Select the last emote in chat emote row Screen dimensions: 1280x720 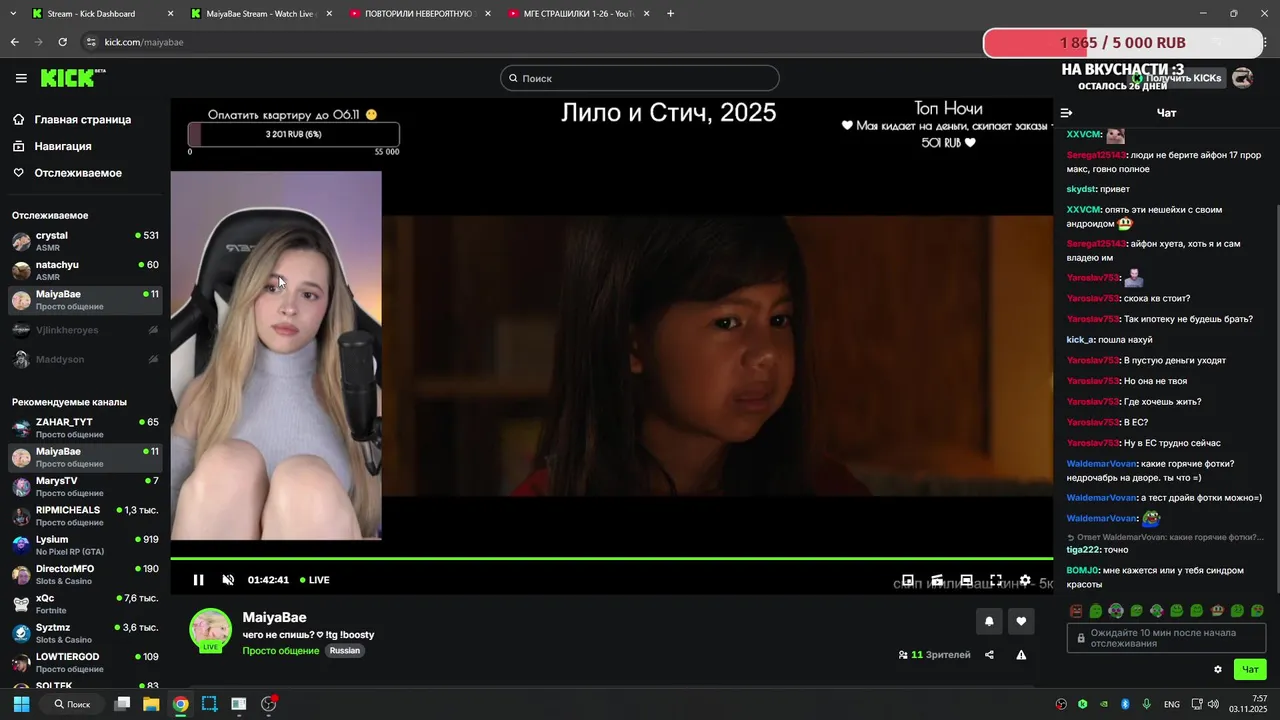coord(1257,611)
